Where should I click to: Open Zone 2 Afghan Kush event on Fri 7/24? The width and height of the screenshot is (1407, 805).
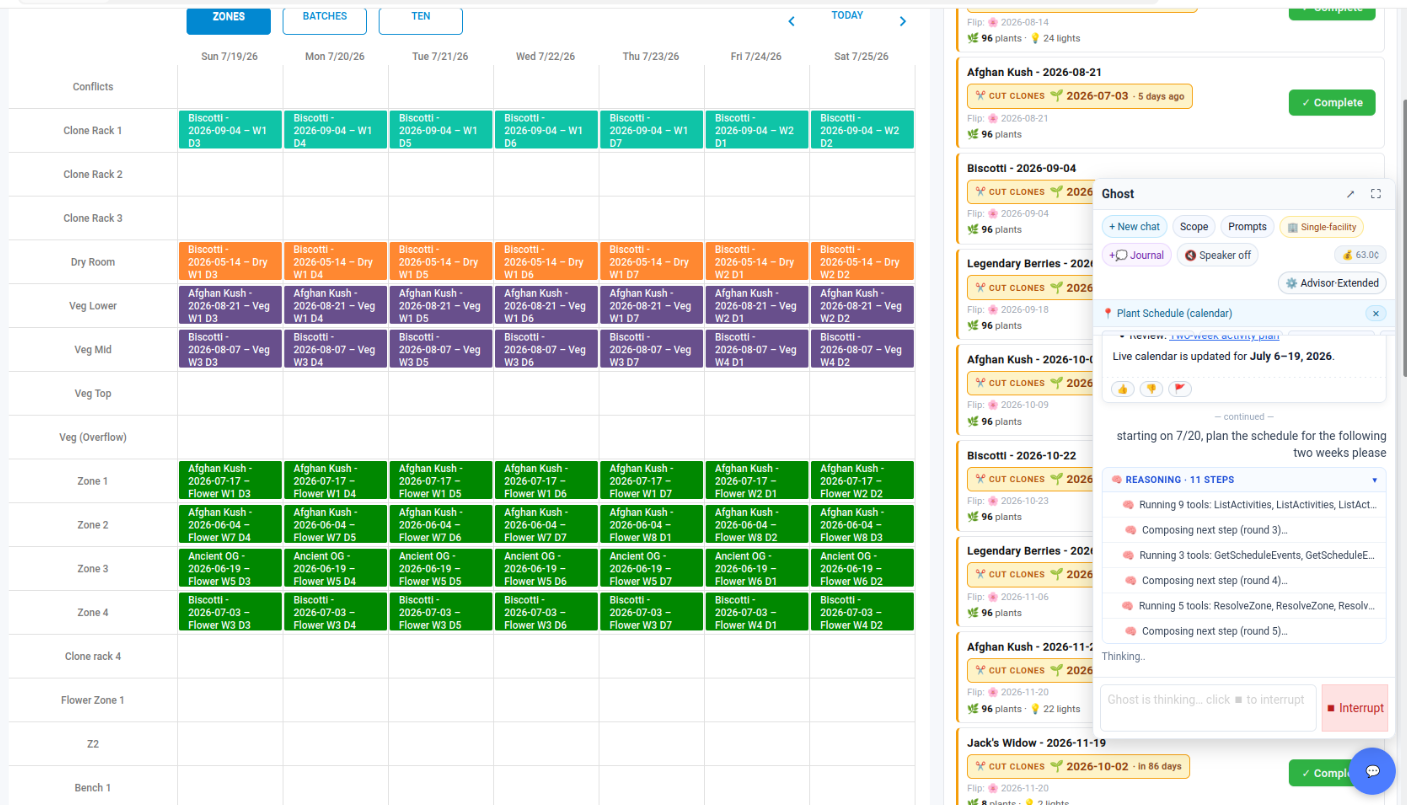coord(756,525)
